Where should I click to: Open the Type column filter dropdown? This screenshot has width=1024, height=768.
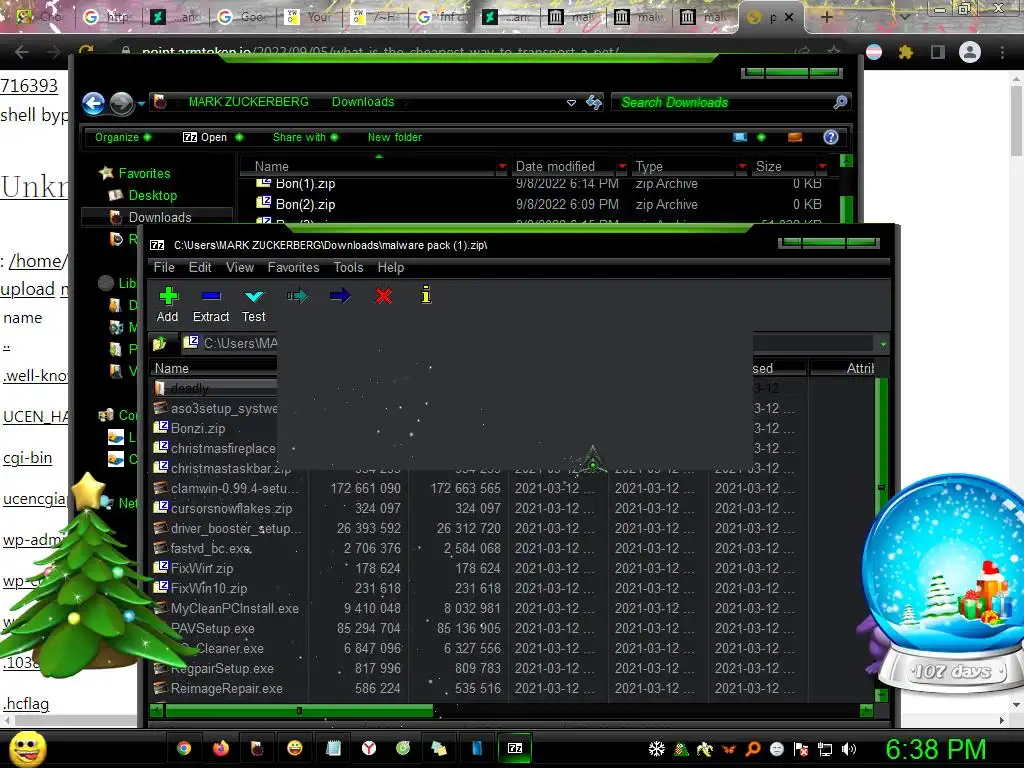(x=742, y=167)
